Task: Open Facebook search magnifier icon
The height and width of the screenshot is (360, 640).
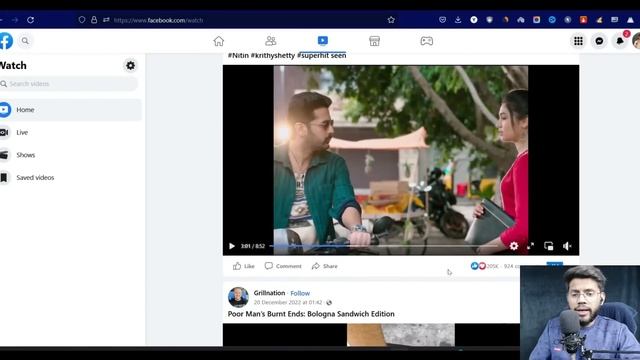Action: click(25, 41)
